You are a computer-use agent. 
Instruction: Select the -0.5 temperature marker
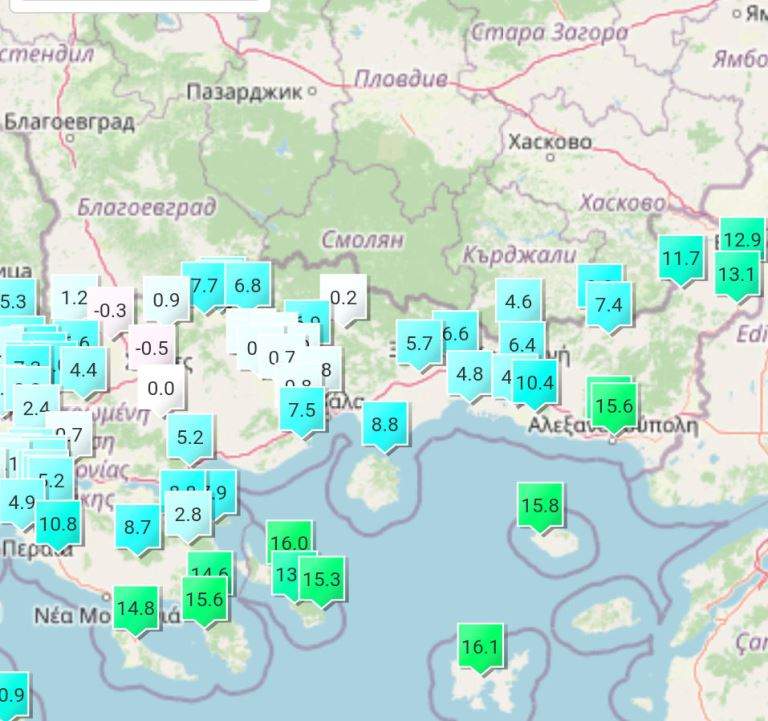pos(152,348)
